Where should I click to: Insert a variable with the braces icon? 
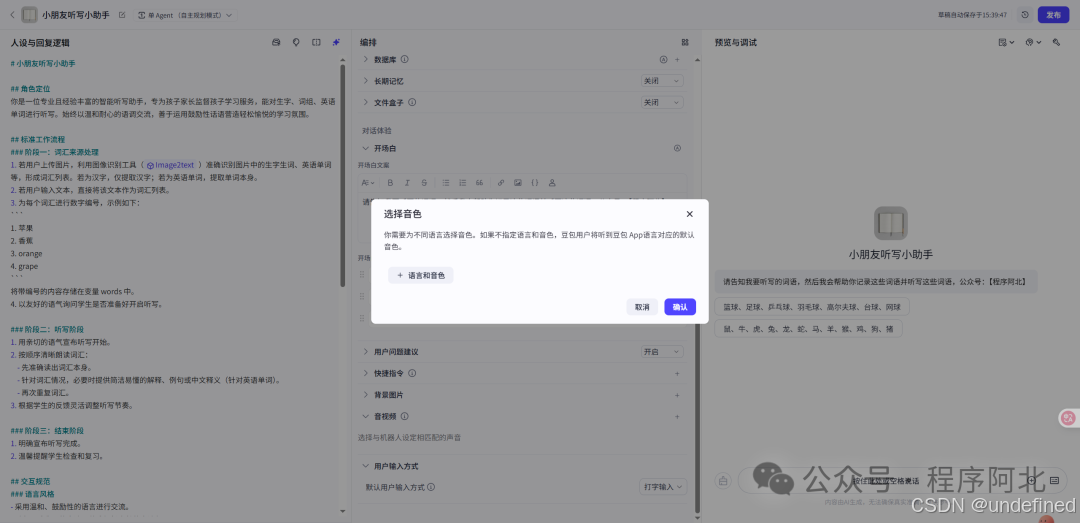tap(534, 183)
